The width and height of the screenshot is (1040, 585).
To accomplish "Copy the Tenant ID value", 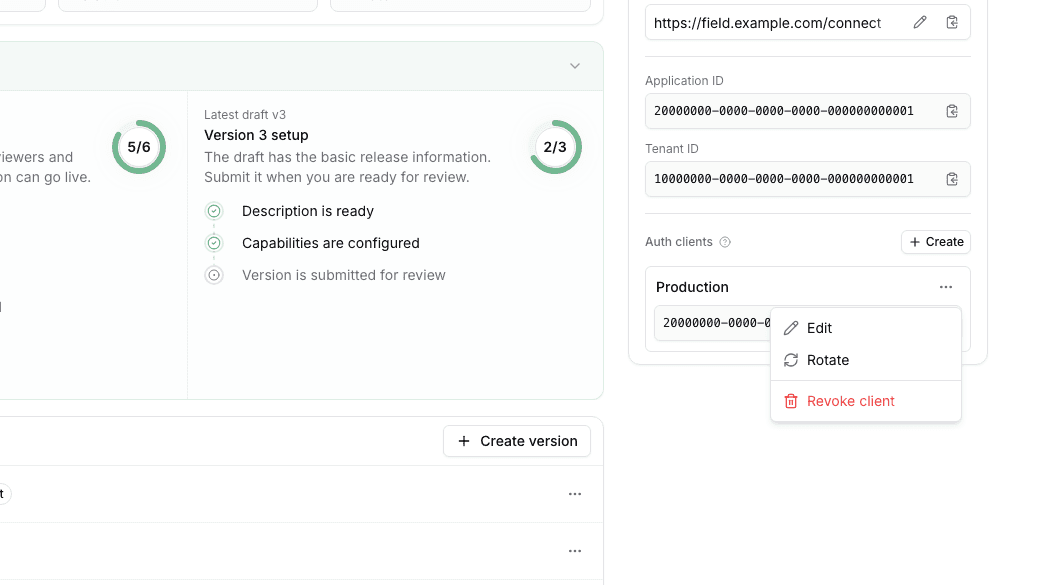I will pyautogui.click(x=952, y=179).
